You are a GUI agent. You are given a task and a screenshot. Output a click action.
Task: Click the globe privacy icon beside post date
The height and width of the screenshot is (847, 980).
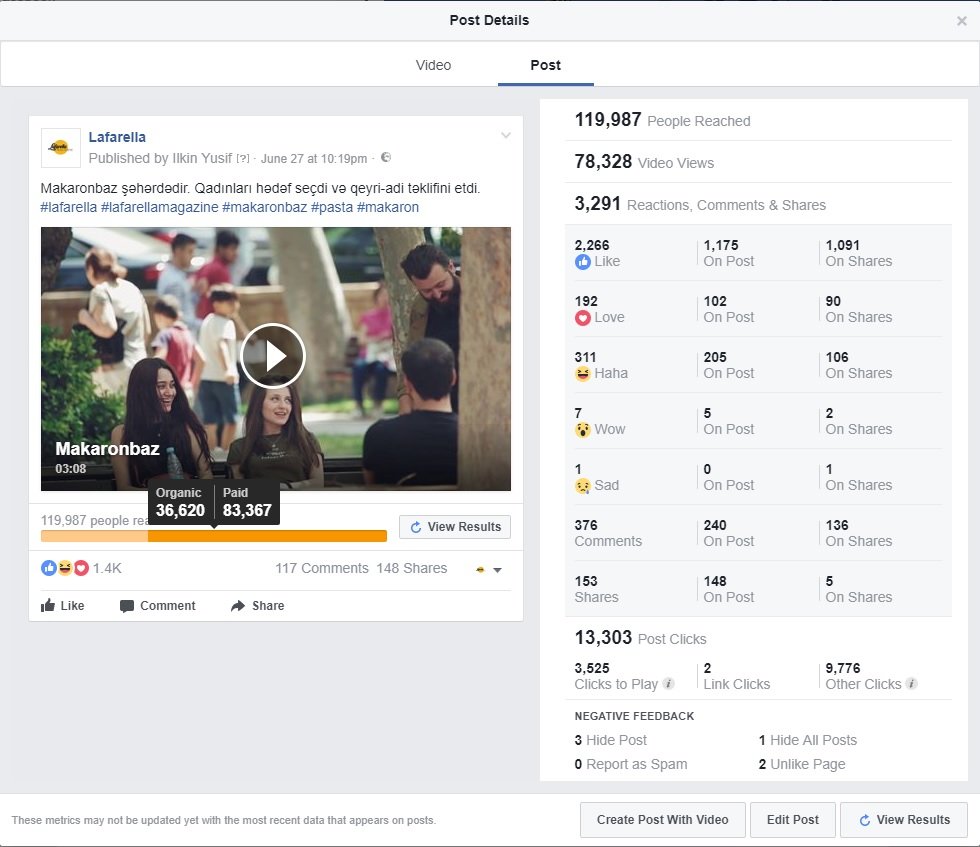point(386,158)
